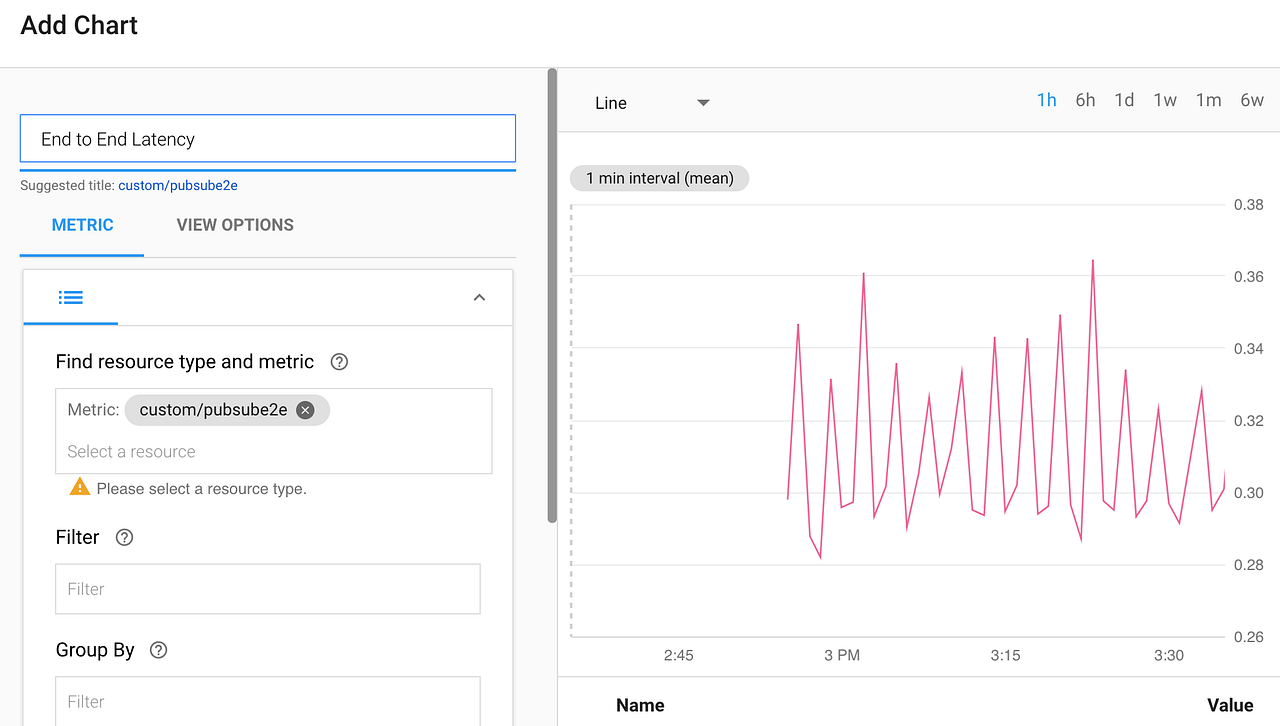Screen dimensions: 1280x726
Task: Open help for Find resource type and metric
Action: (338, 362)
